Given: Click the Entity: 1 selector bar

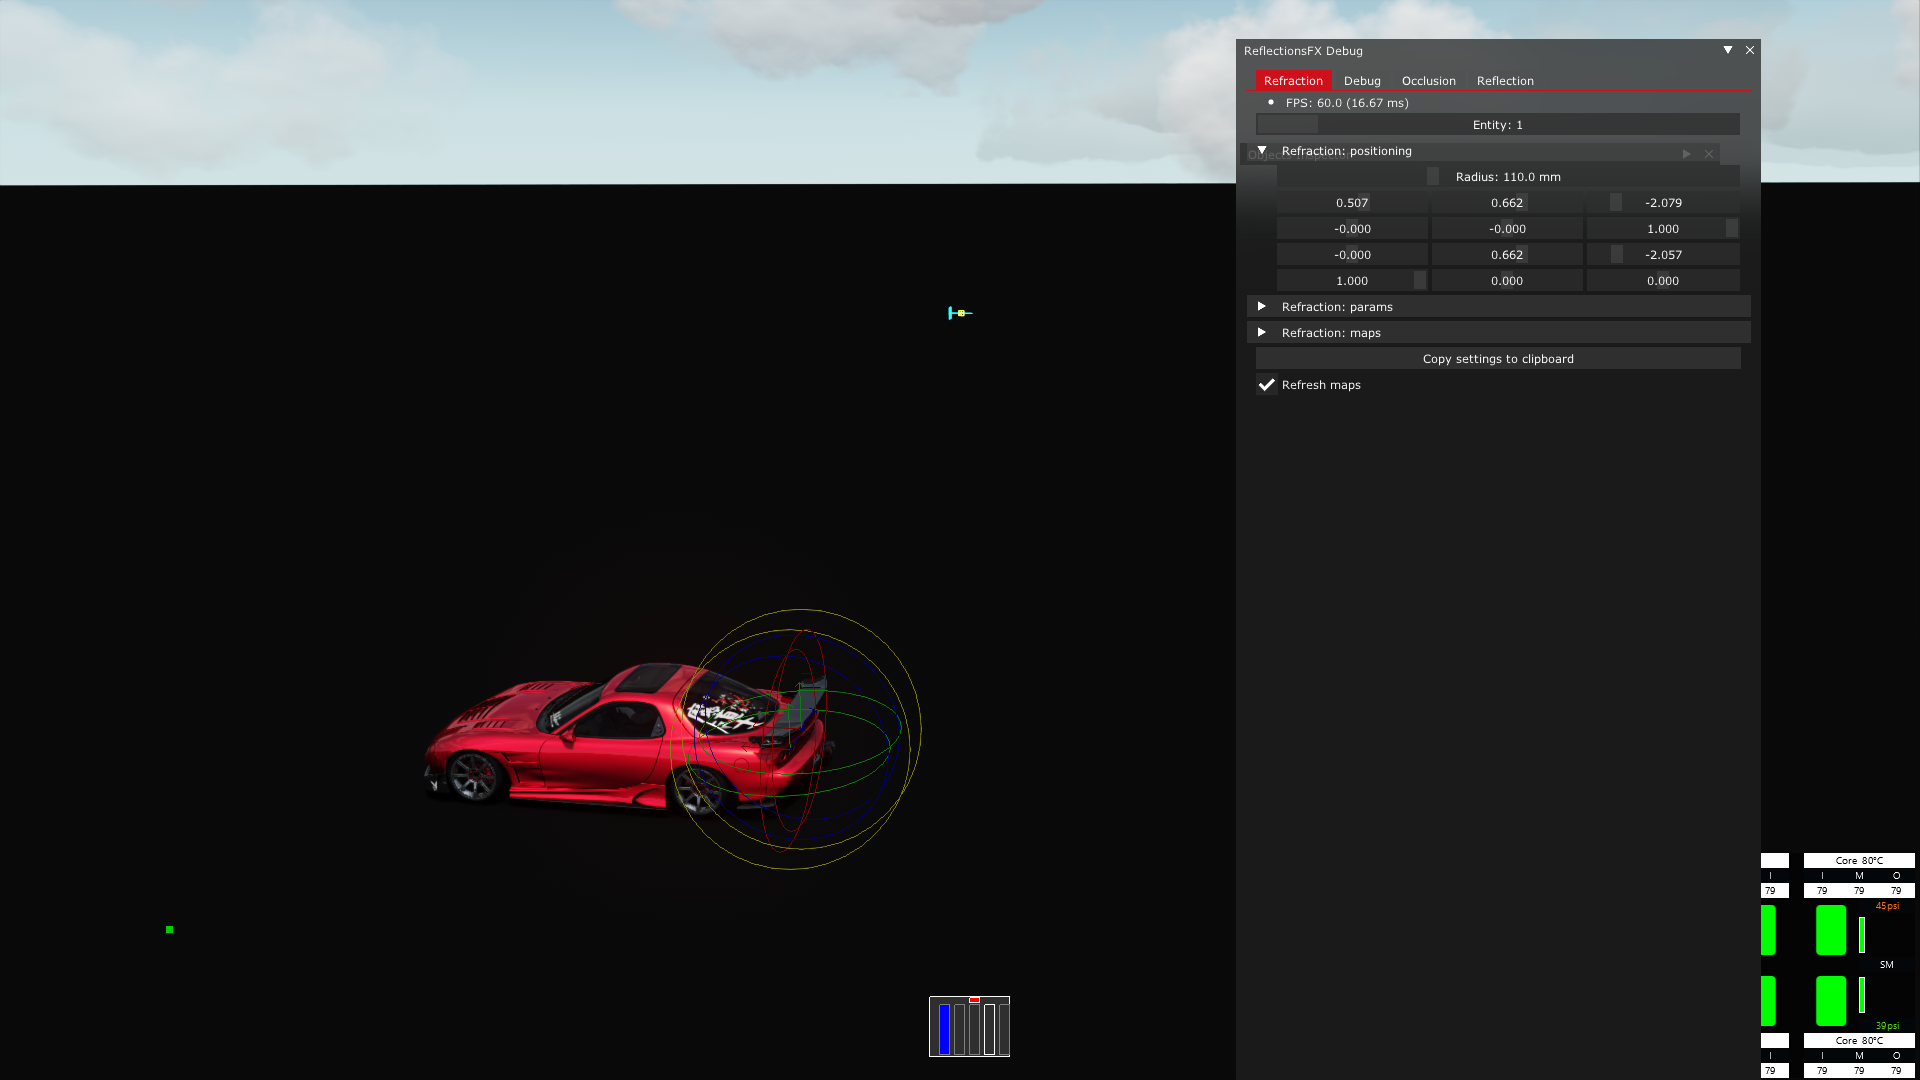Looking at the screenshot, I should coord(1497,124).
